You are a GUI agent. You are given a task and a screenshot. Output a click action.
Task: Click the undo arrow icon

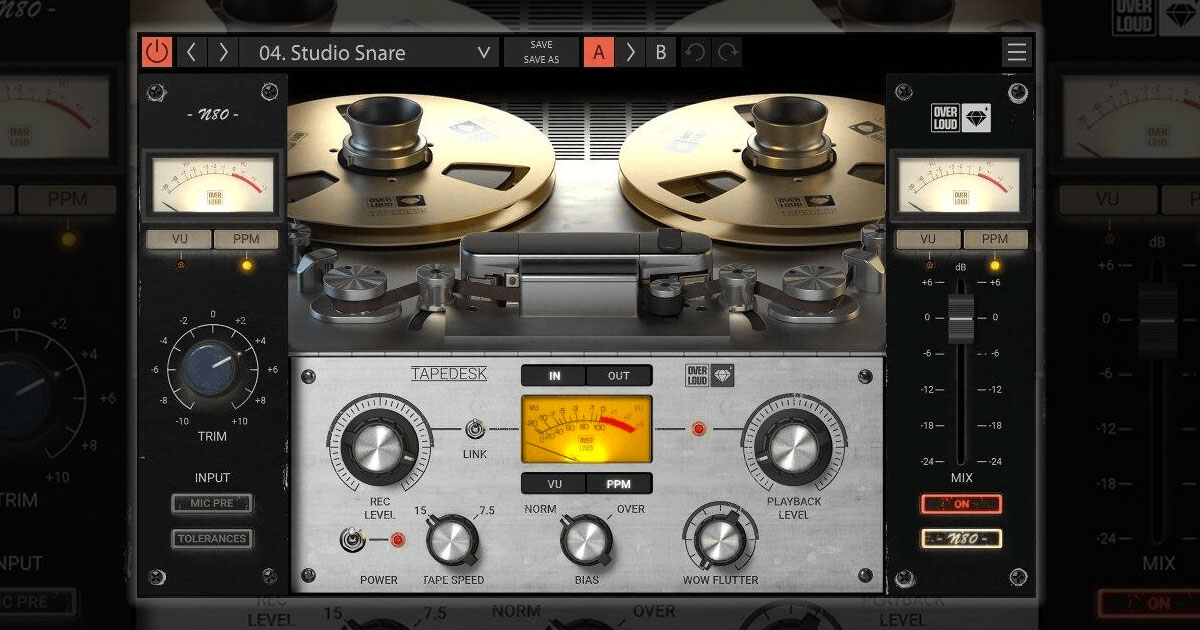(x=695, y=52)
